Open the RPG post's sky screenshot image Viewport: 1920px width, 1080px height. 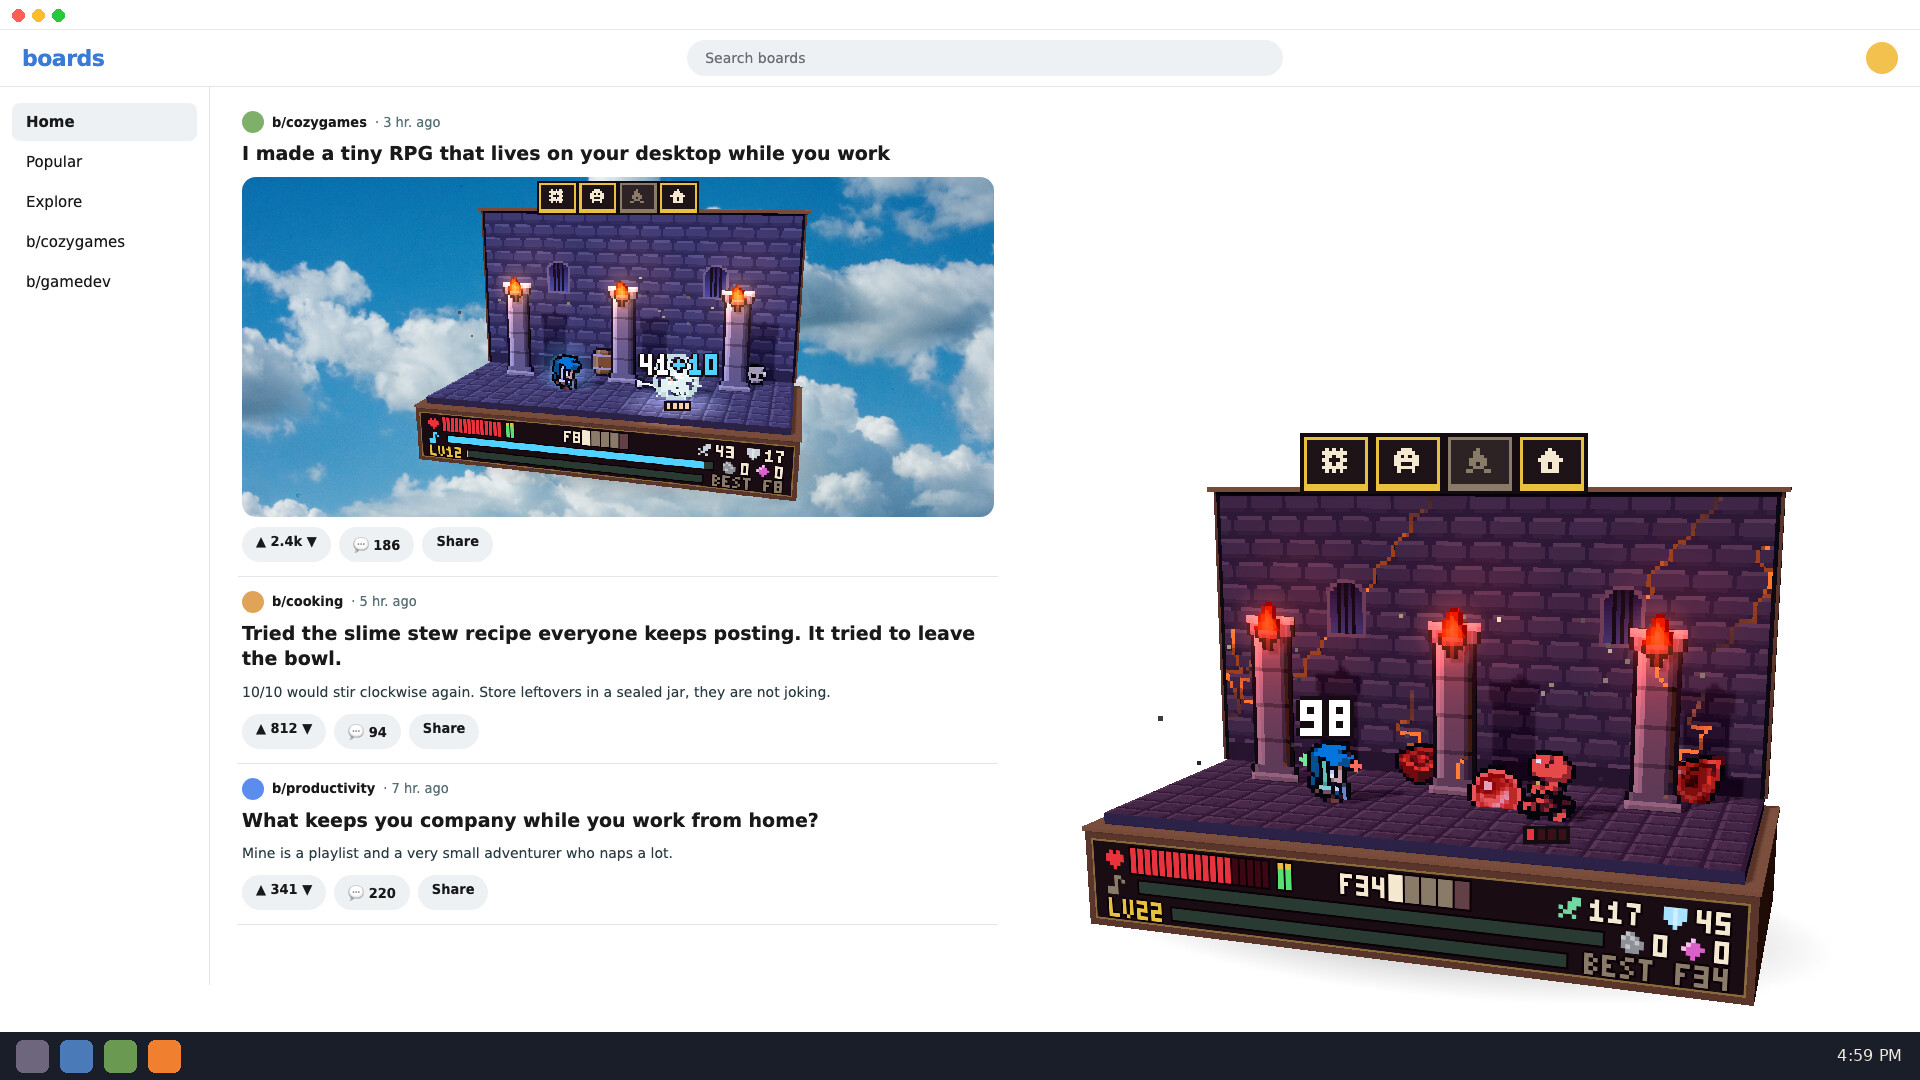(x=618, y=347)
